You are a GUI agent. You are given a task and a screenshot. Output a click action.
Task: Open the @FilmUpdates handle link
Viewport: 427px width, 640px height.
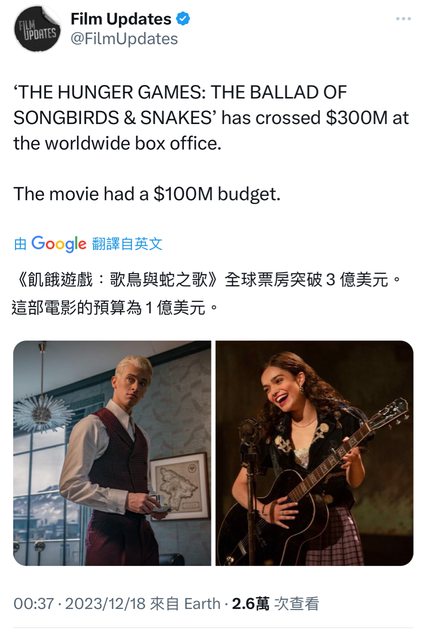[x=124, y=39]
